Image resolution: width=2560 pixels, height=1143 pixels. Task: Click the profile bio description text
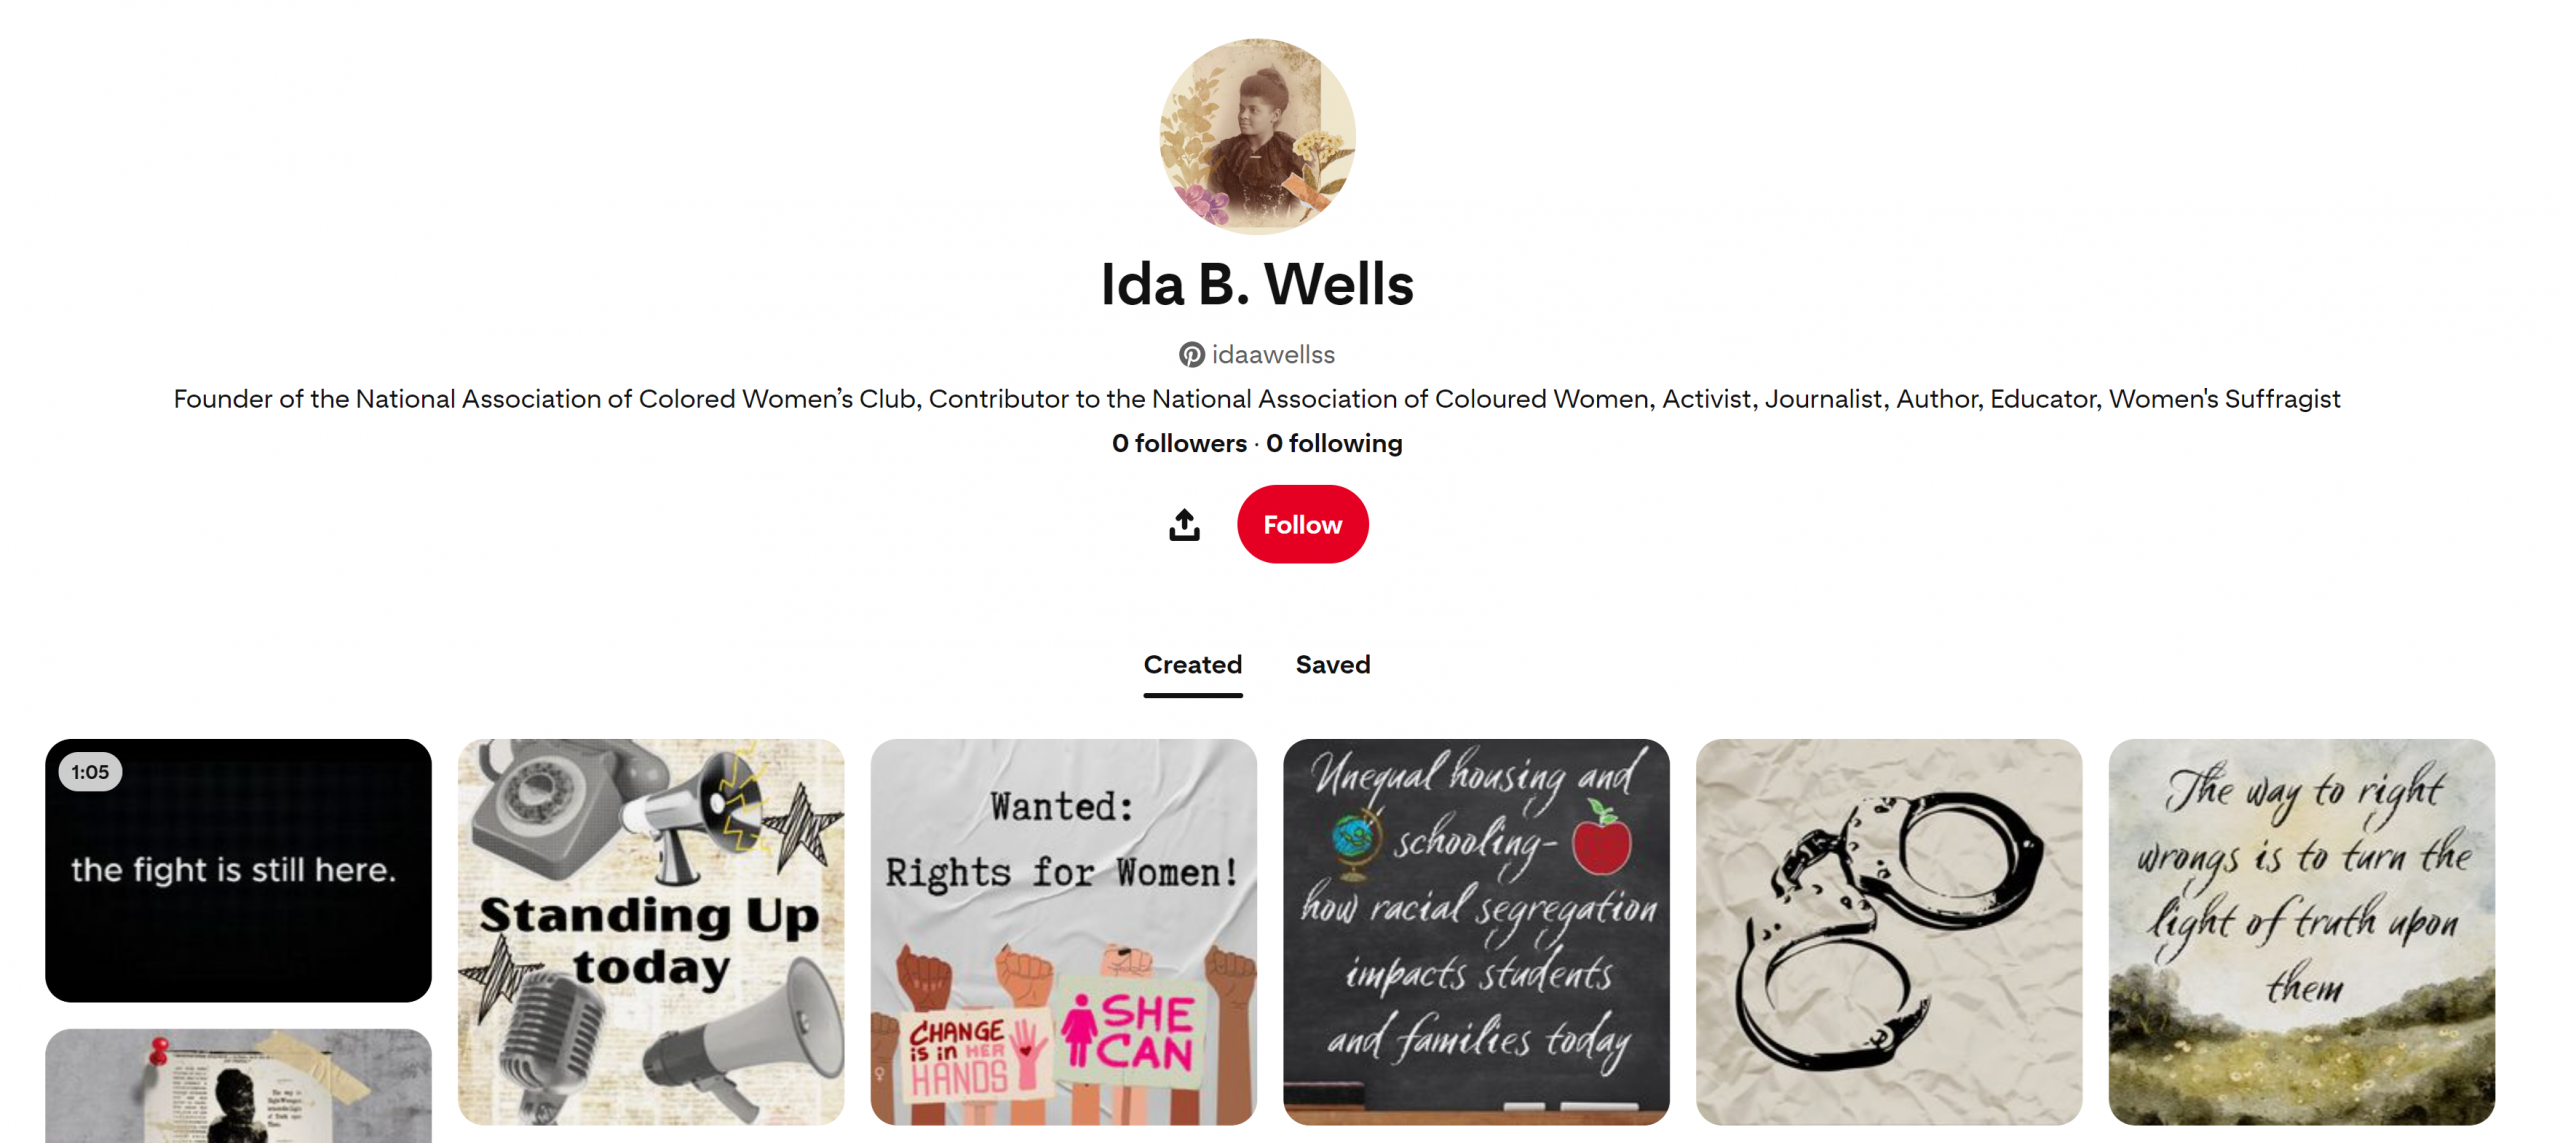[1257, 399]
